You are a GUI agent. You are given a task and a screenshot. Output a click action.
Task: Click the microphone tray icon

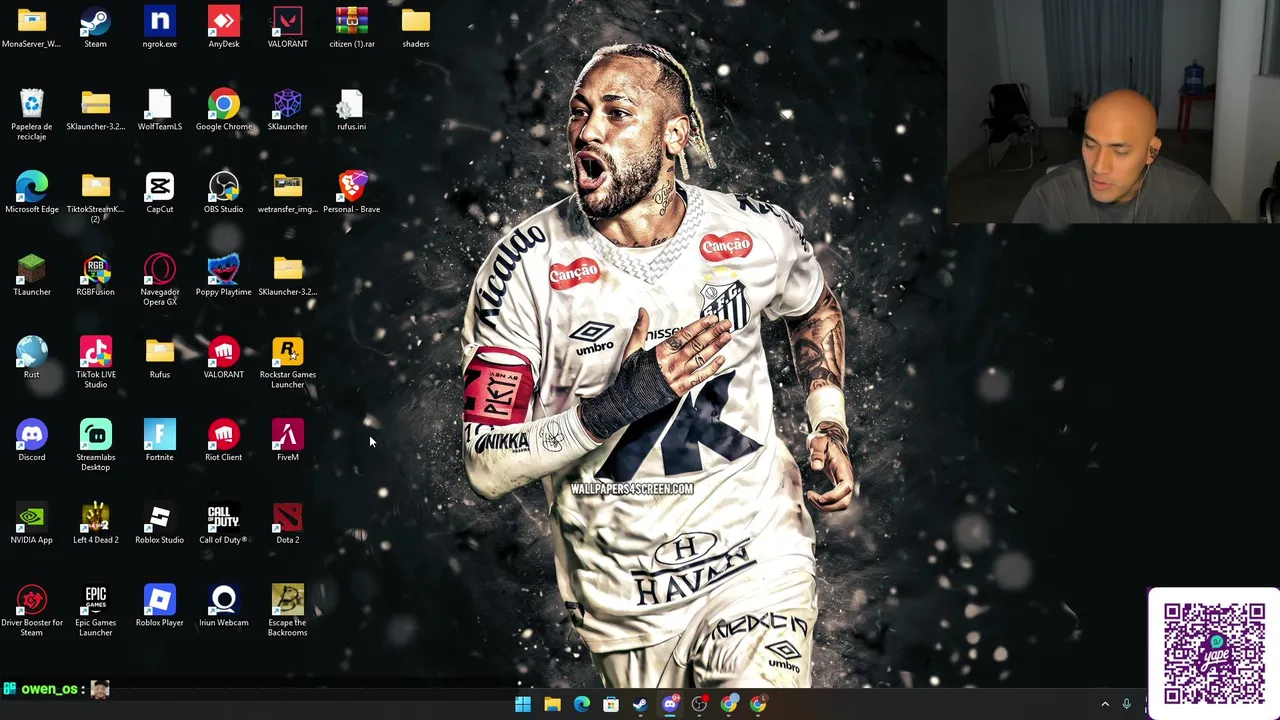pos(1126,705)
